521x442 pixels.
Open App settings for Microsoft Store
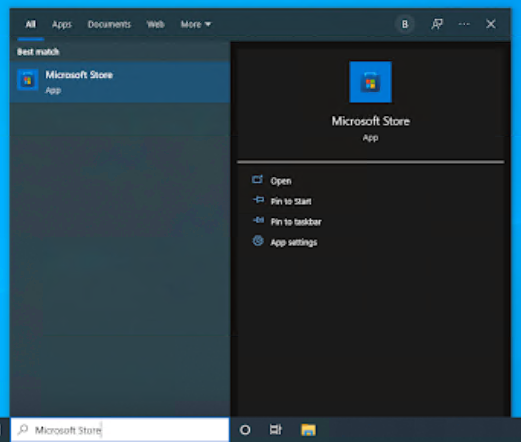point(294,242)
